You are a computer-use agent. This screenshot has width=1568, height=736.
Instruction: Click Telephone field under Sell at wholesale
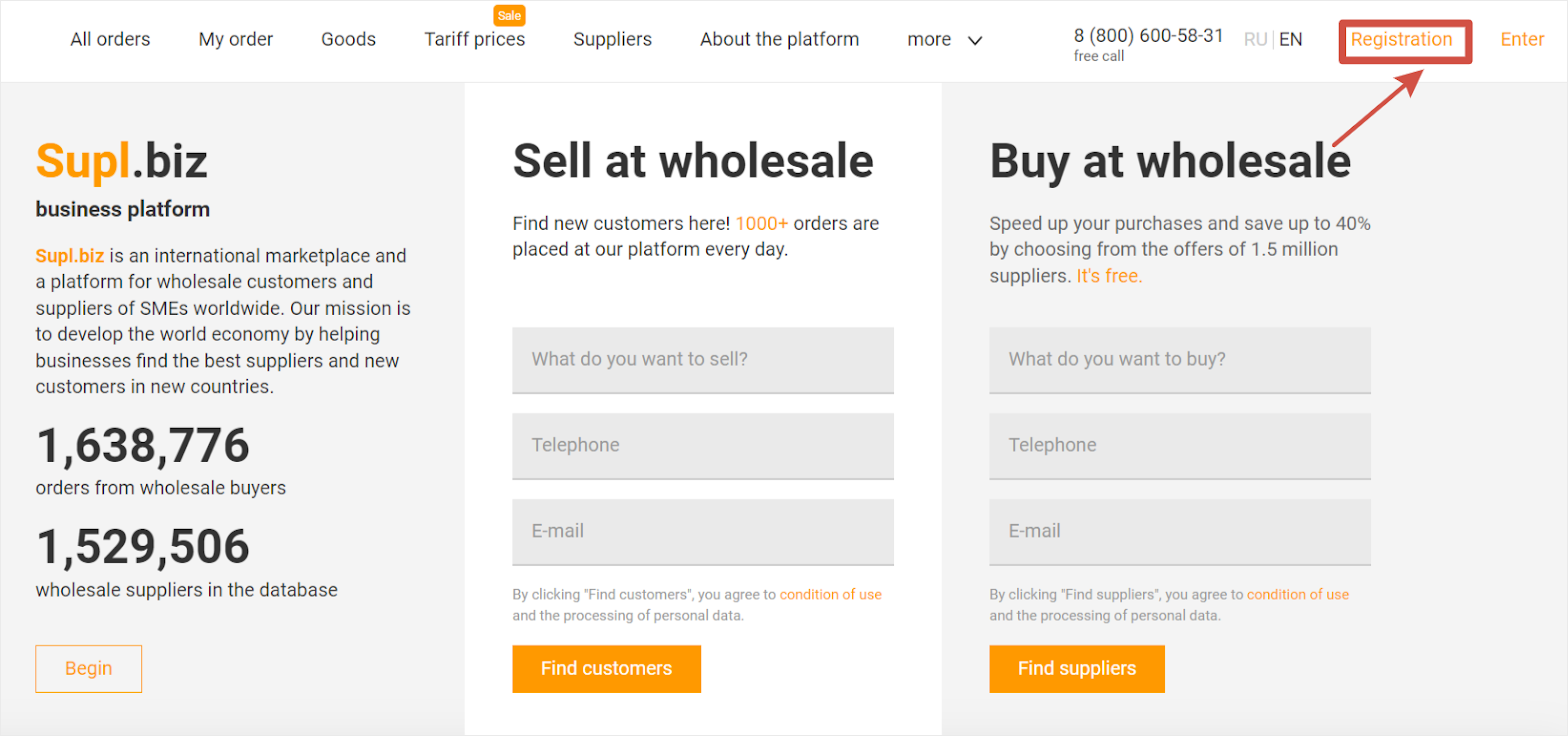click(x=702, y=445)
